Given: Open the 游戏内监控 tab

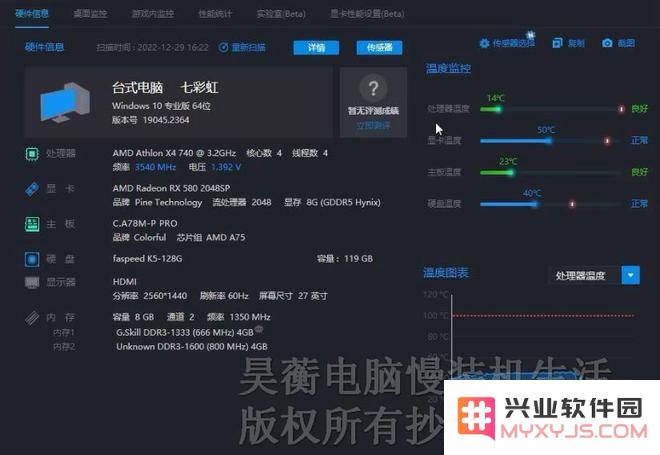Looking at the screenshot, I should point(152,14).
